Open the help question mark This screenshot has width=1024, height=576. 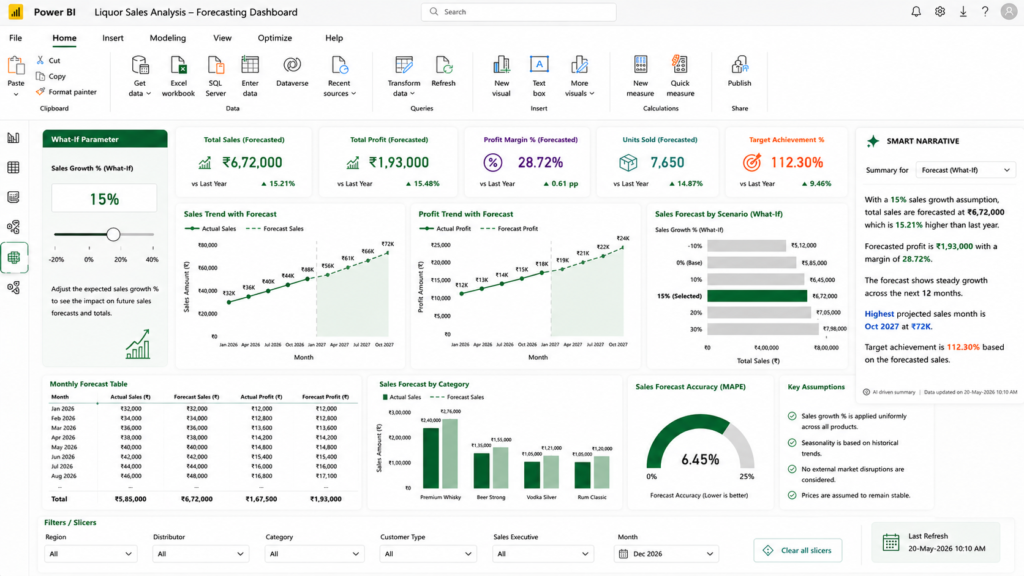coord(985,12)
